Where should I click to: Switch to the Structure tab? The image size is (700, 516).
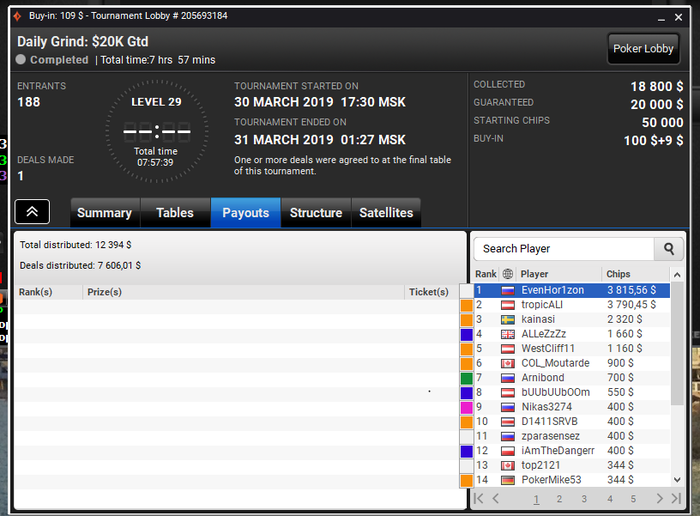316,213
